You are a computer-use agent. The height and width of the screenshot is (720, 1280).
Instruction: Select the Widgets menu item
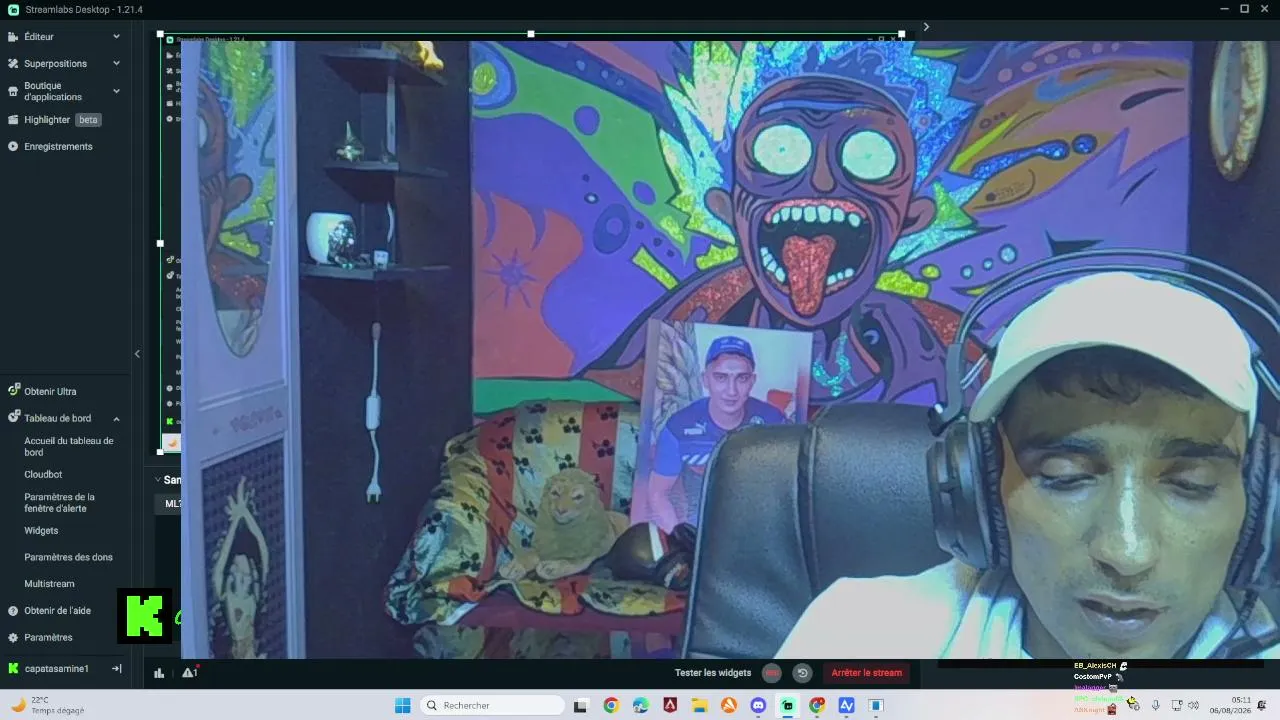click(x=41, y=530)
